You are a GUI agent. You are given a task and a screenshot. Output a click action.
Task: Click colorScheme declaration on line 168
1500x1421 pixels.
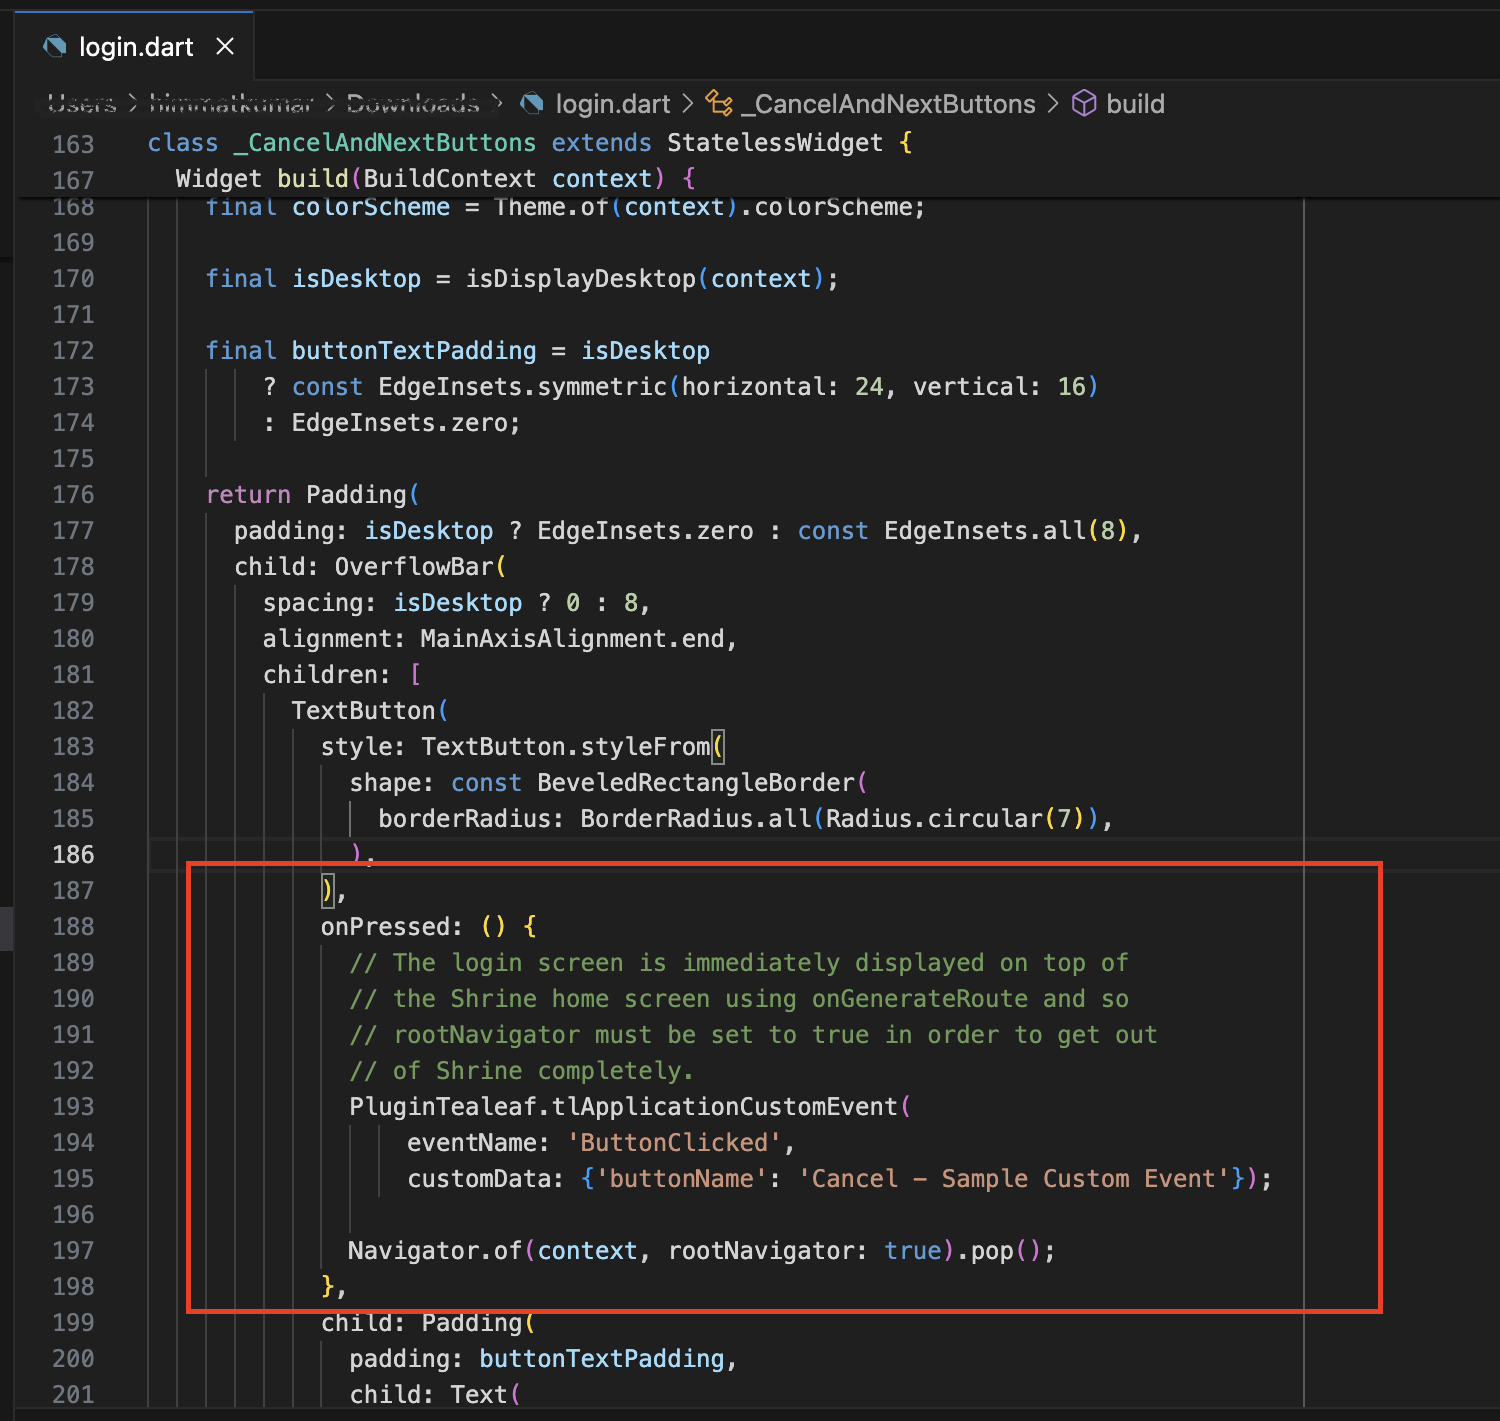pos(565,207)
